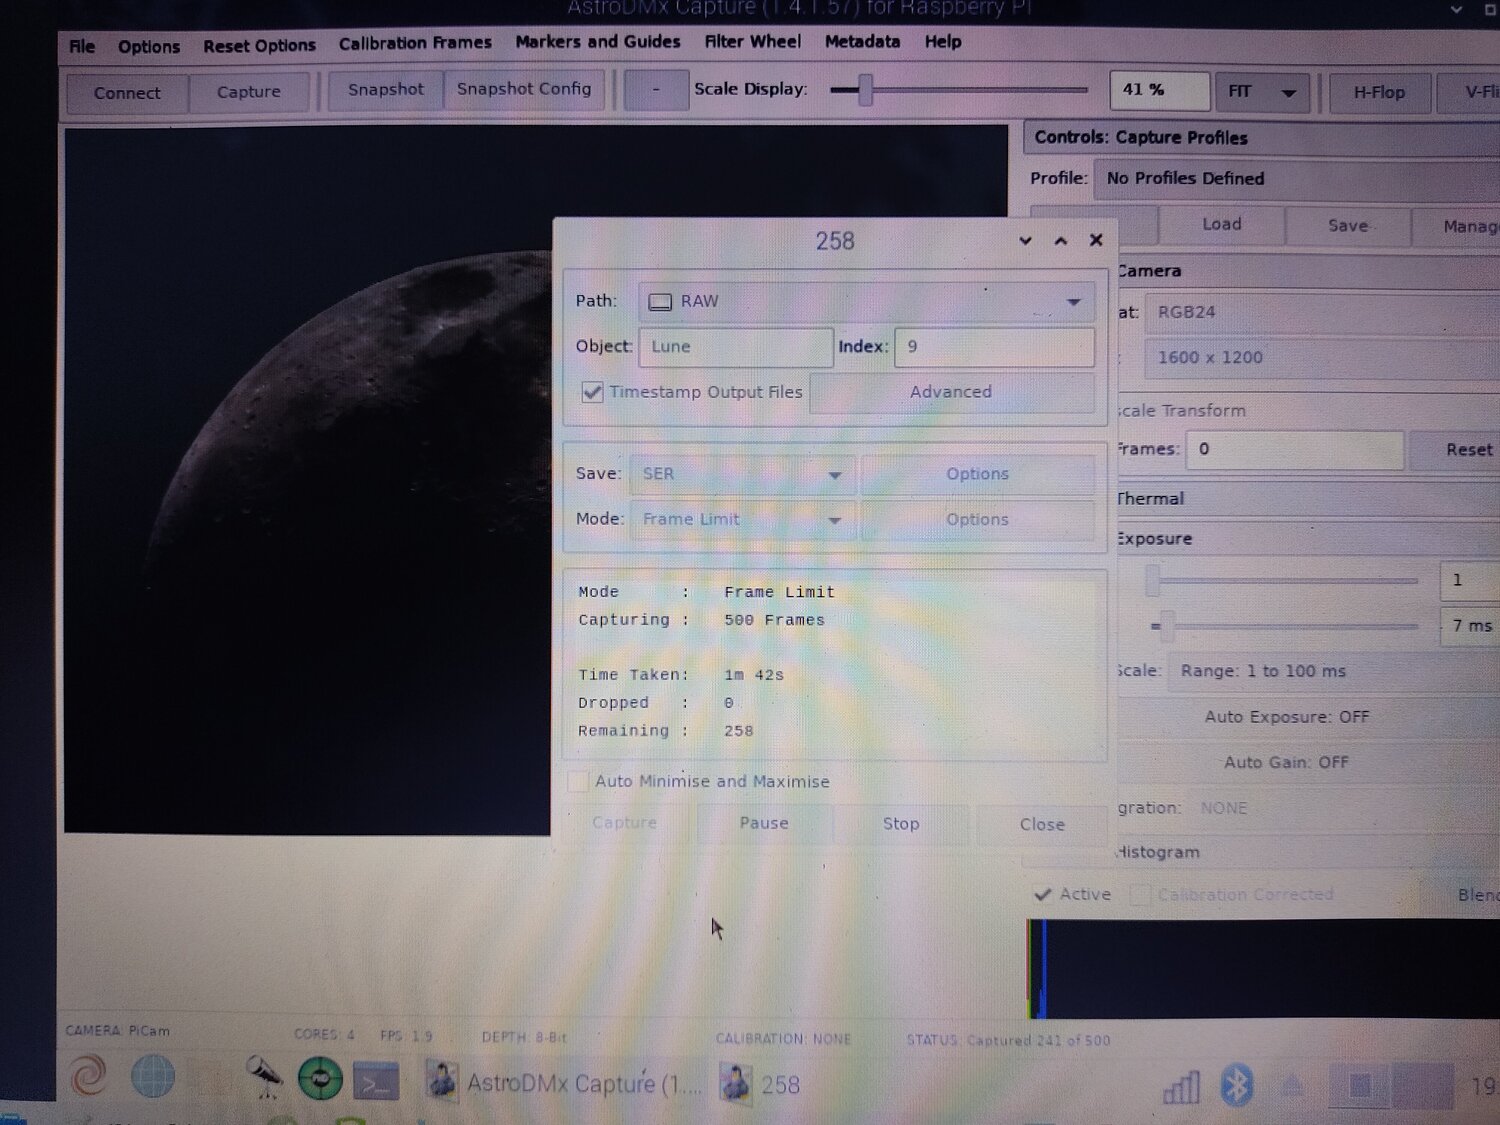
Task: Open Advanced output settings
Action: point(951,392)
